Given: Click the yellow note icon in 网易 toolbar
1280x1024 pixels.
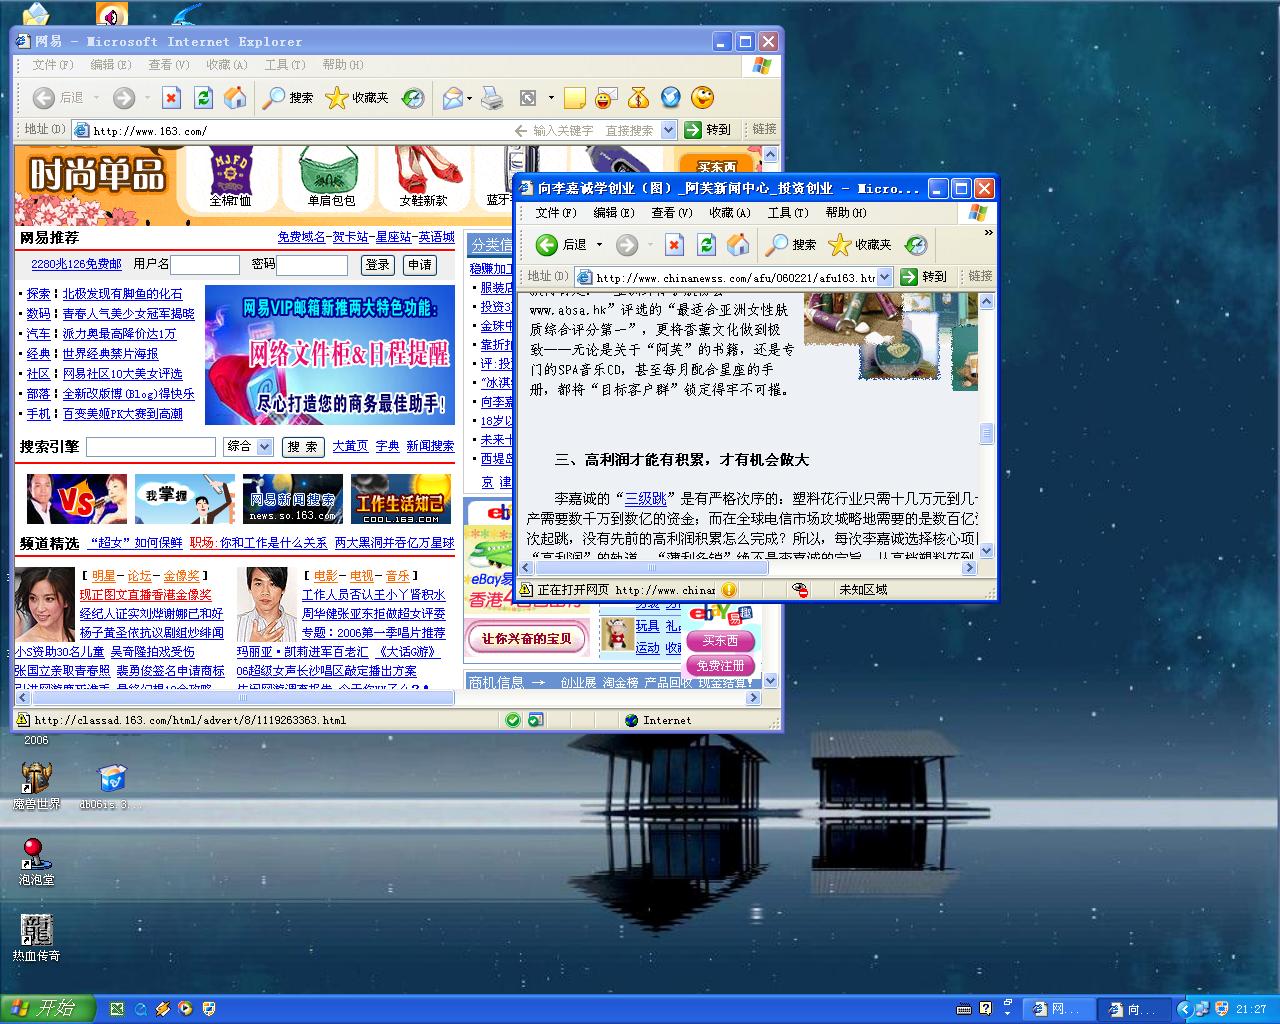Looking at the screenshot, I should 574,98.
